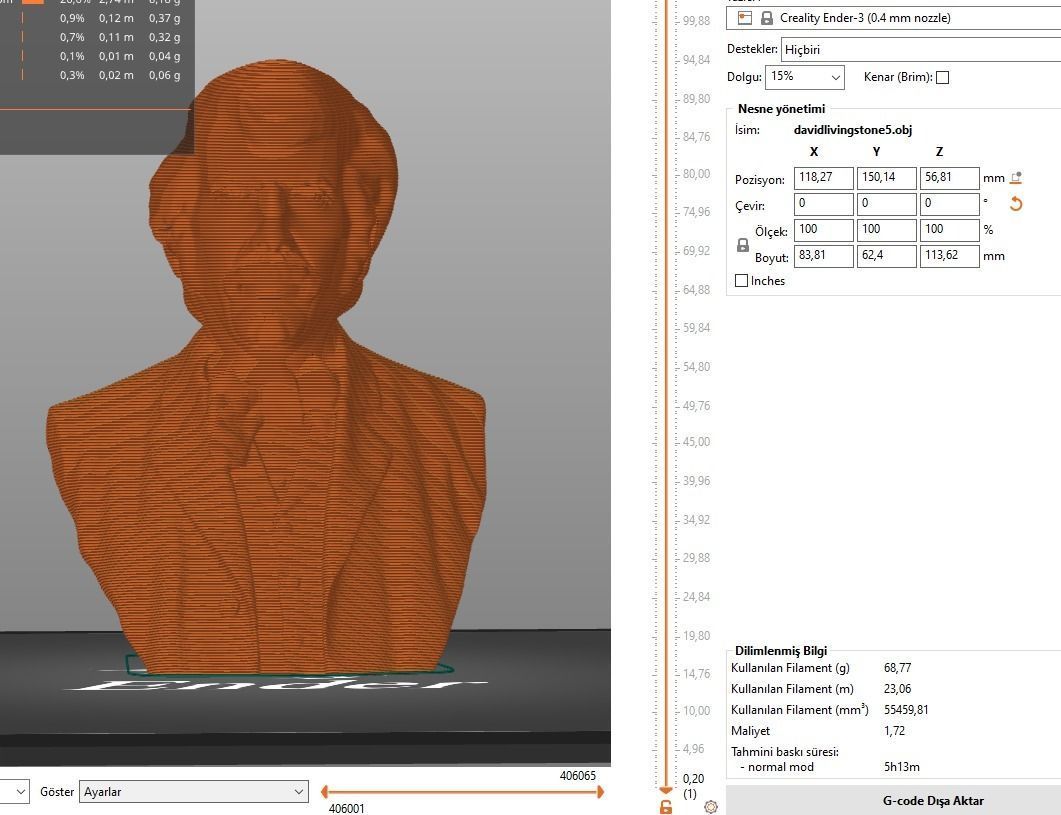Click the filament volume value 55459,81
Viewport: 1061px width, 815px height.
(x=906, y=710)
